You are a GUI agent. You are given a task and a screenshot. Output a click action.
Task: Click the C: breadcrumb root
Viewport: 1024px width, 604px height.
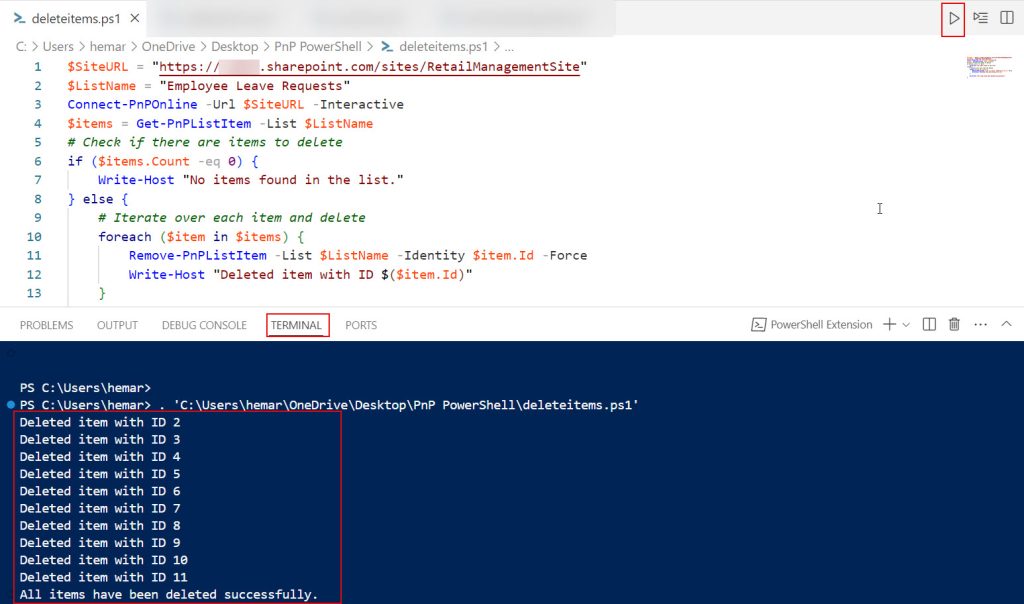click(x=22, y=46)
